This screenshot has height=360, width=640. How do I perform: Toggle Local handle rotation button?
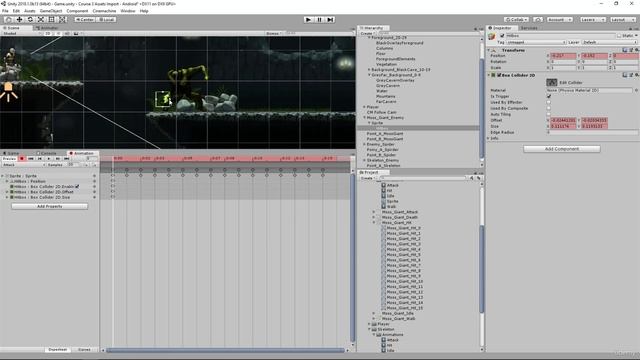(x=106, y=19)
